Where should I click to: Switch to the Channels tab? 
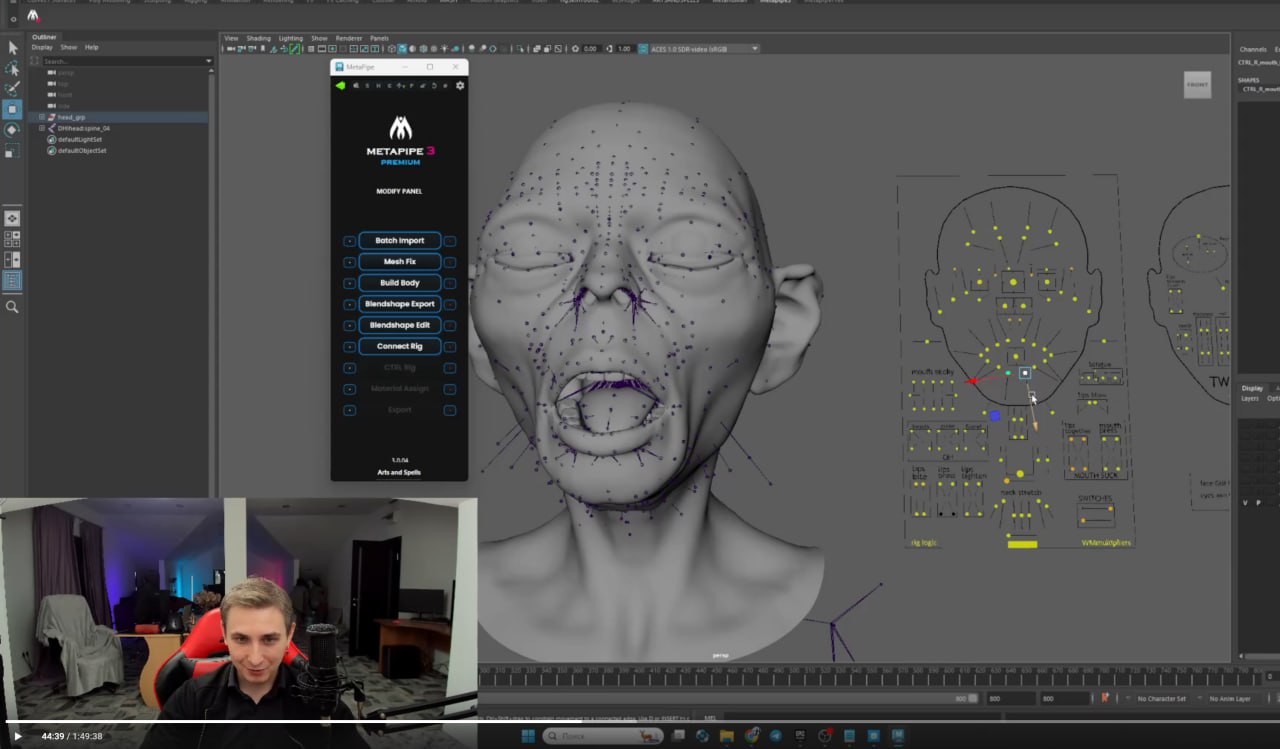pyautogui.click(x=1253, y=49)
